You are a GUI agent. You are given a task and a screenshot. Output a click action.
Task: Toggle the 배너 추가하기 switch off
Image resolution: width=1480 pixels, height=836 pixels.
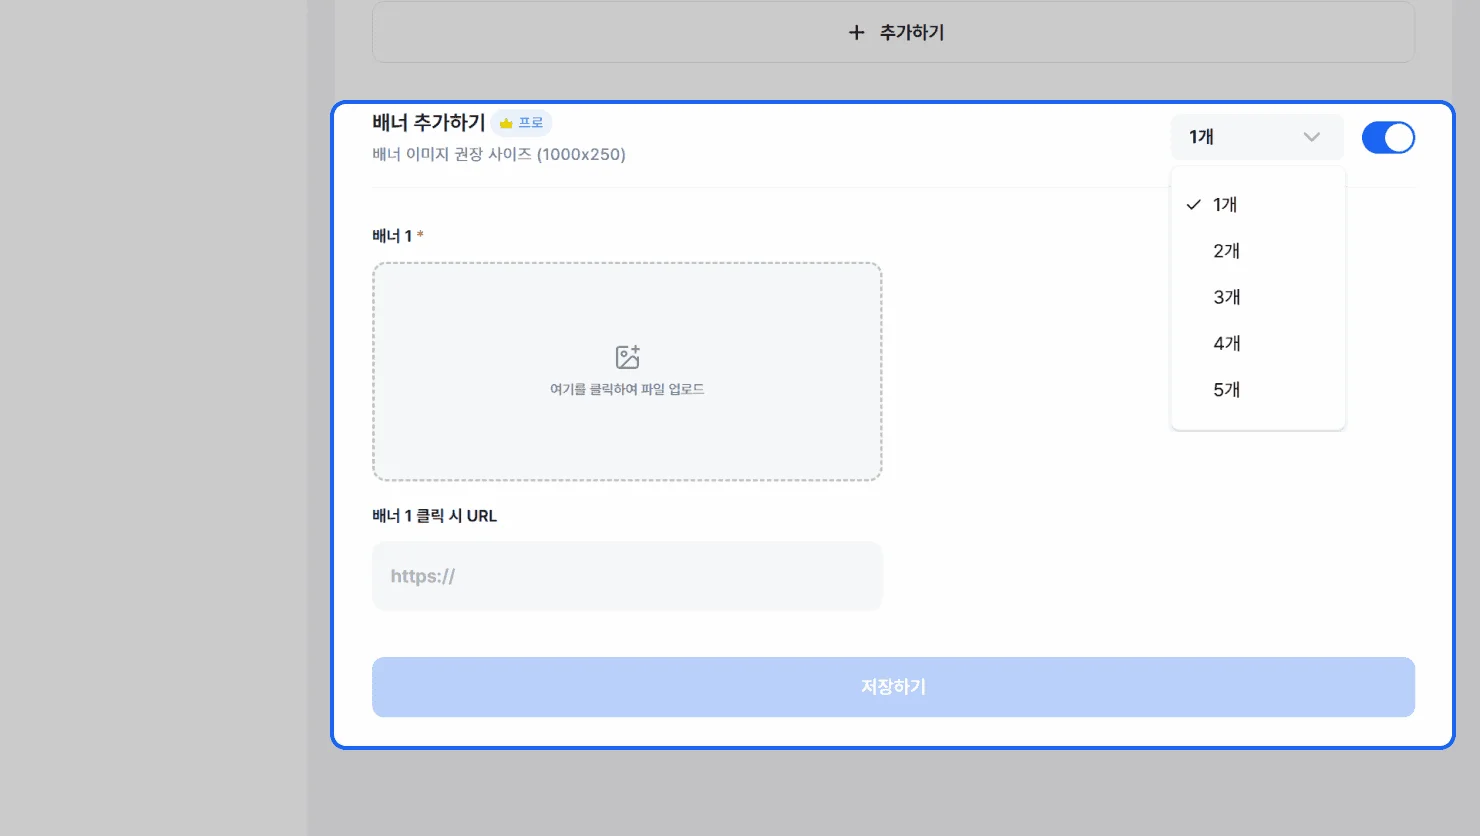coord(1388,138)
